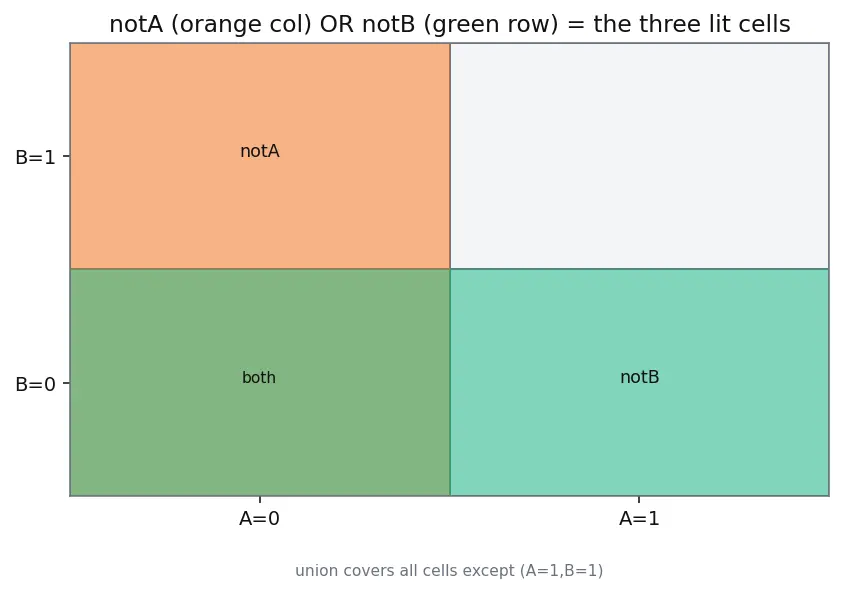Viewport: 843px width, 592px height.
Task: Click the notB text label
Action: click(639, 377)
